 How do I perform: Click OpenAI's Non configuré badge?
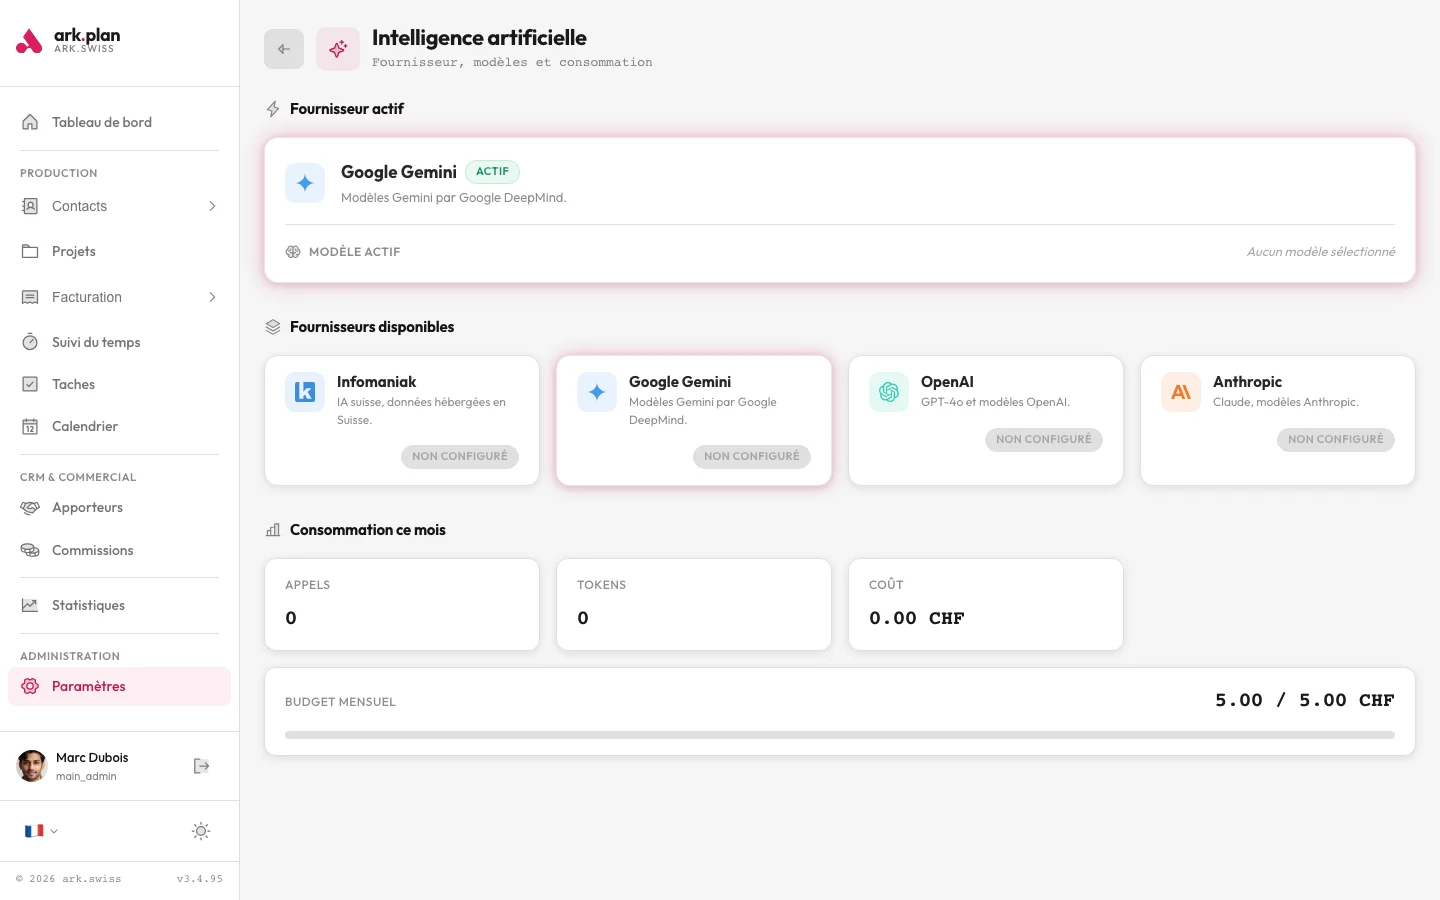pos(1044,439)
